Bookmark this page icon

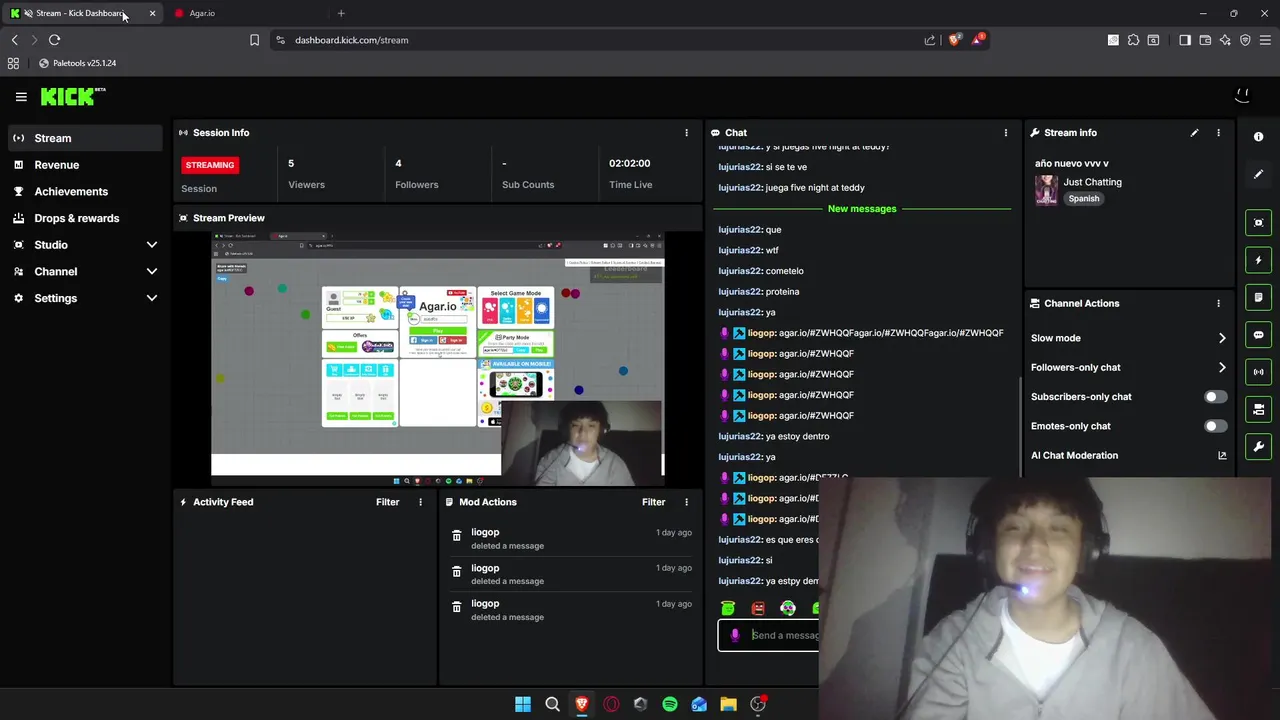[254, 40]
